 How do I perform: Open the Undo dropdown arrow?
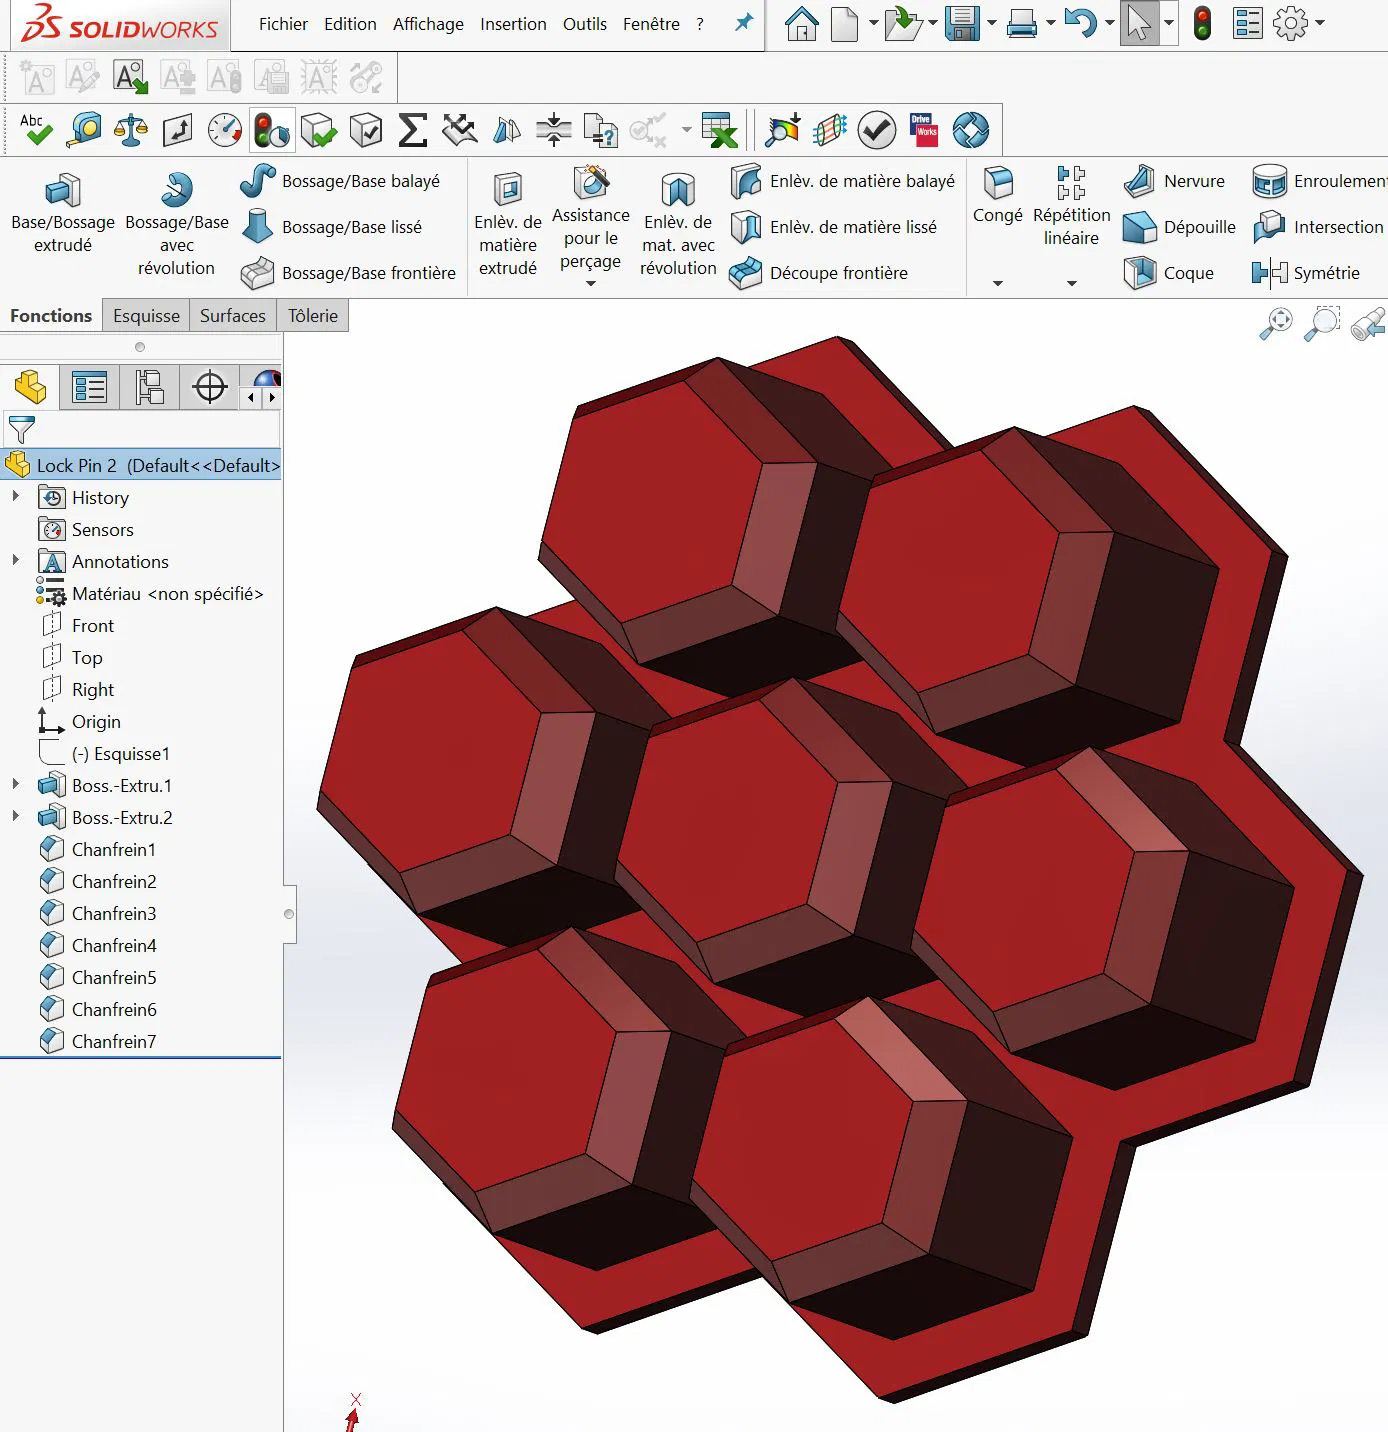[1109, 23]
